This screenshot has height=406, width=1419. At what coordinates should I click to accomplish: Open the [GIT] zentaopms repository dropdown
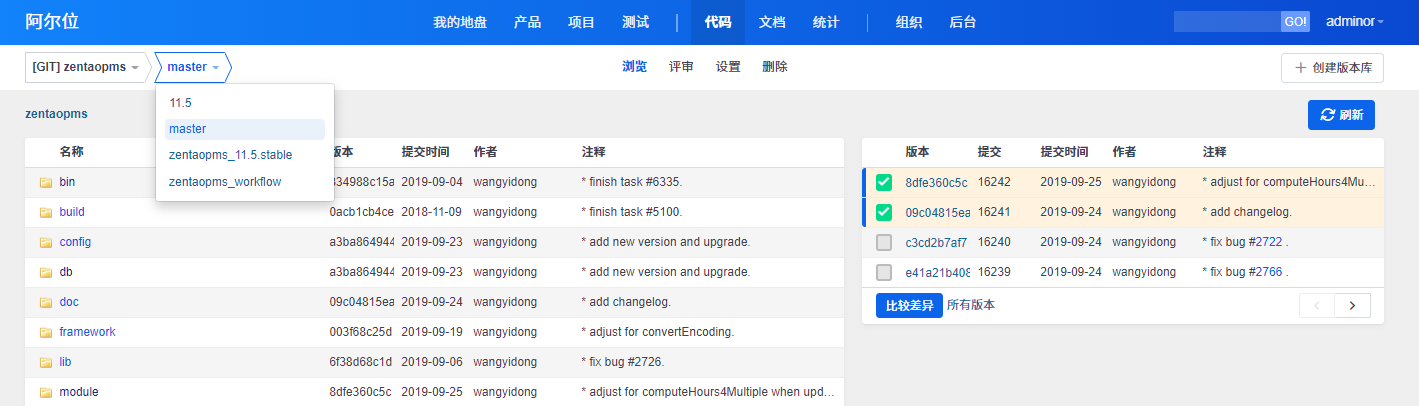click(86, 67)
